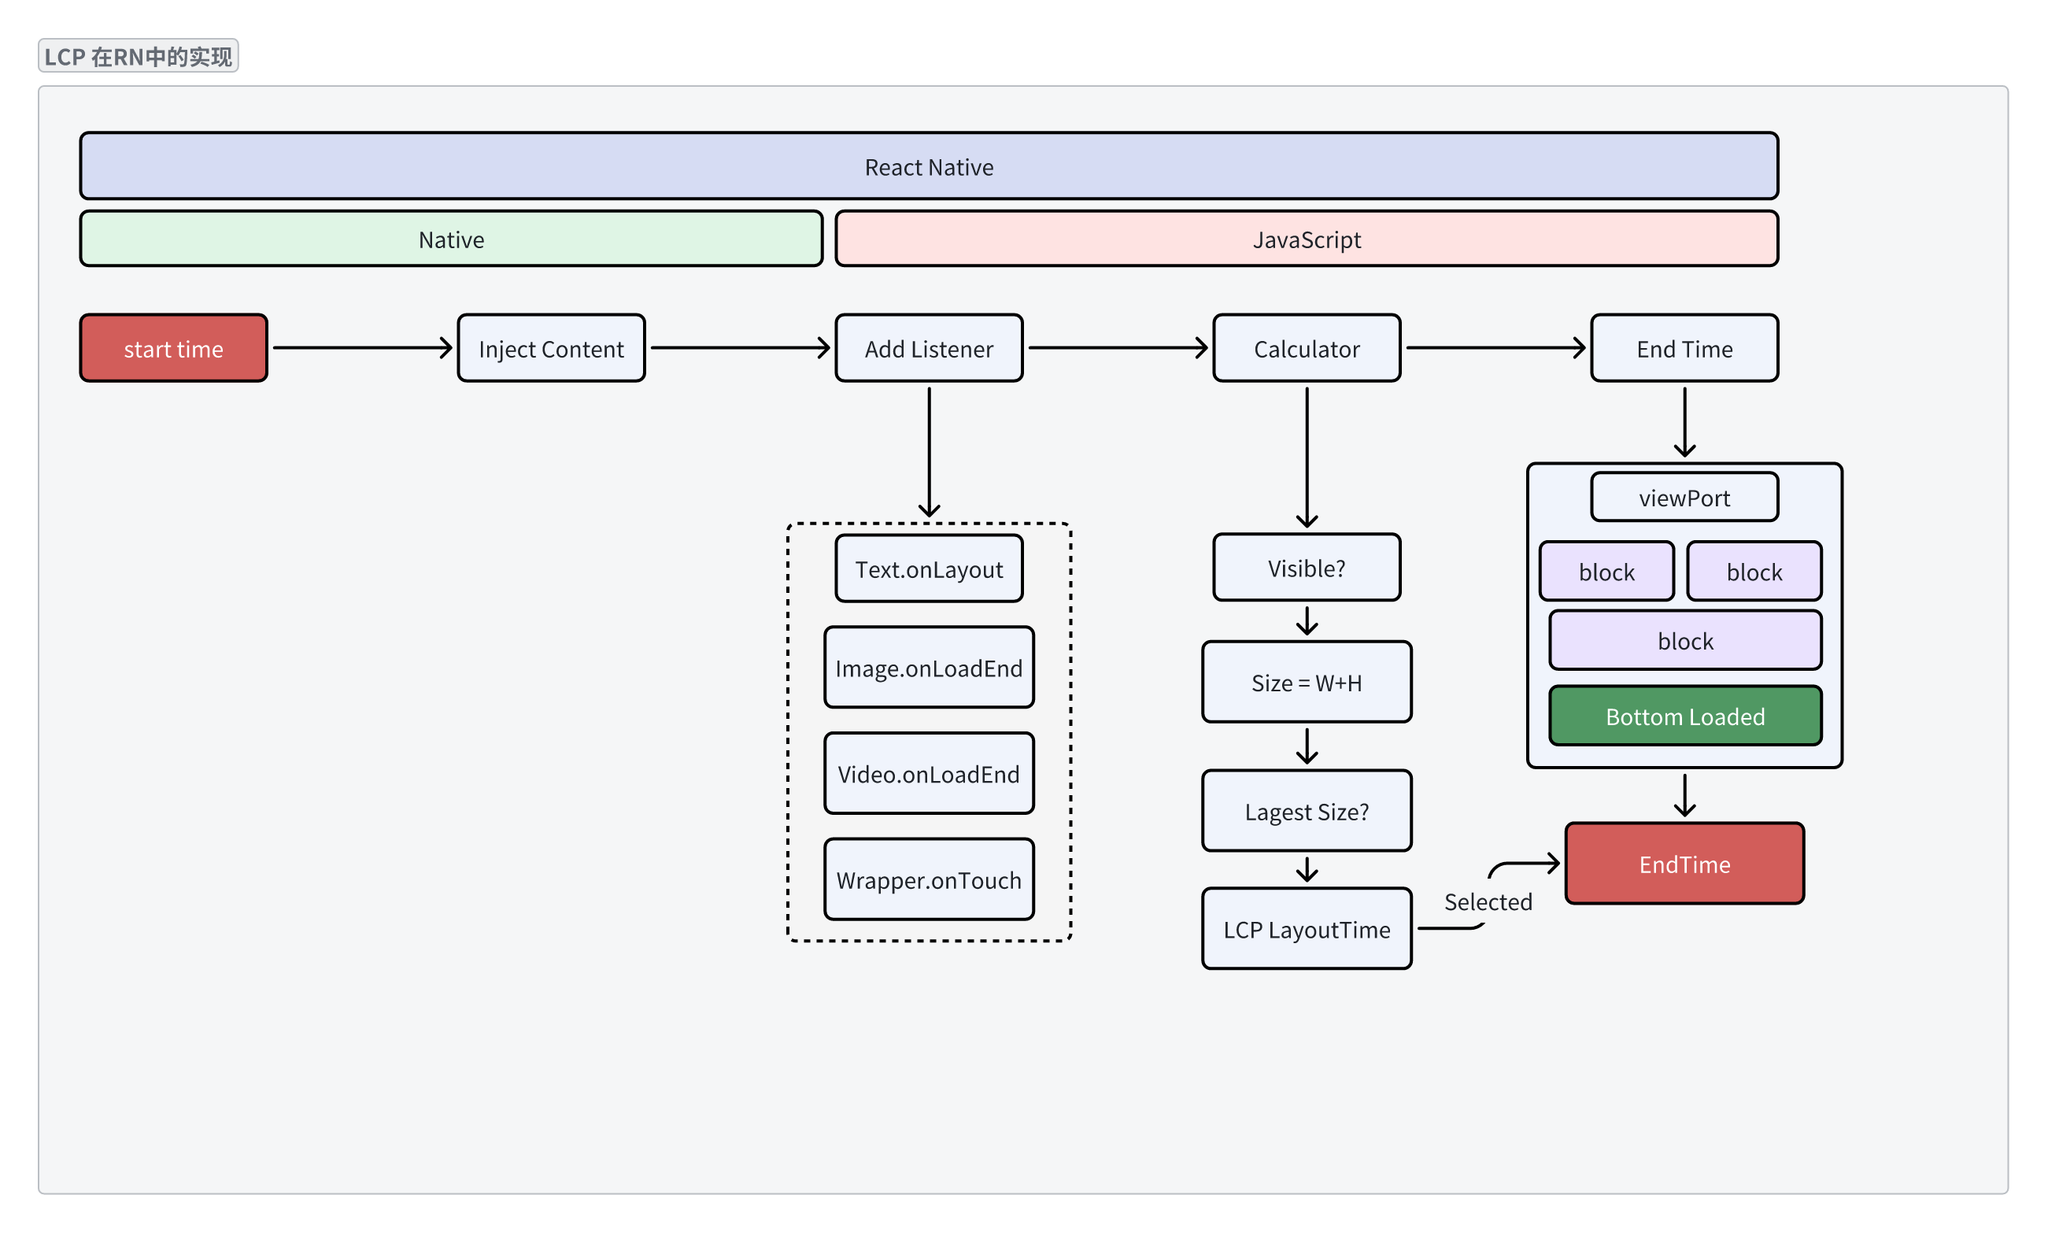This screenshot has width=2048, height=1233.
Task: Click the Wrapper.onTouch box
Action: click(x=929, y=880)
